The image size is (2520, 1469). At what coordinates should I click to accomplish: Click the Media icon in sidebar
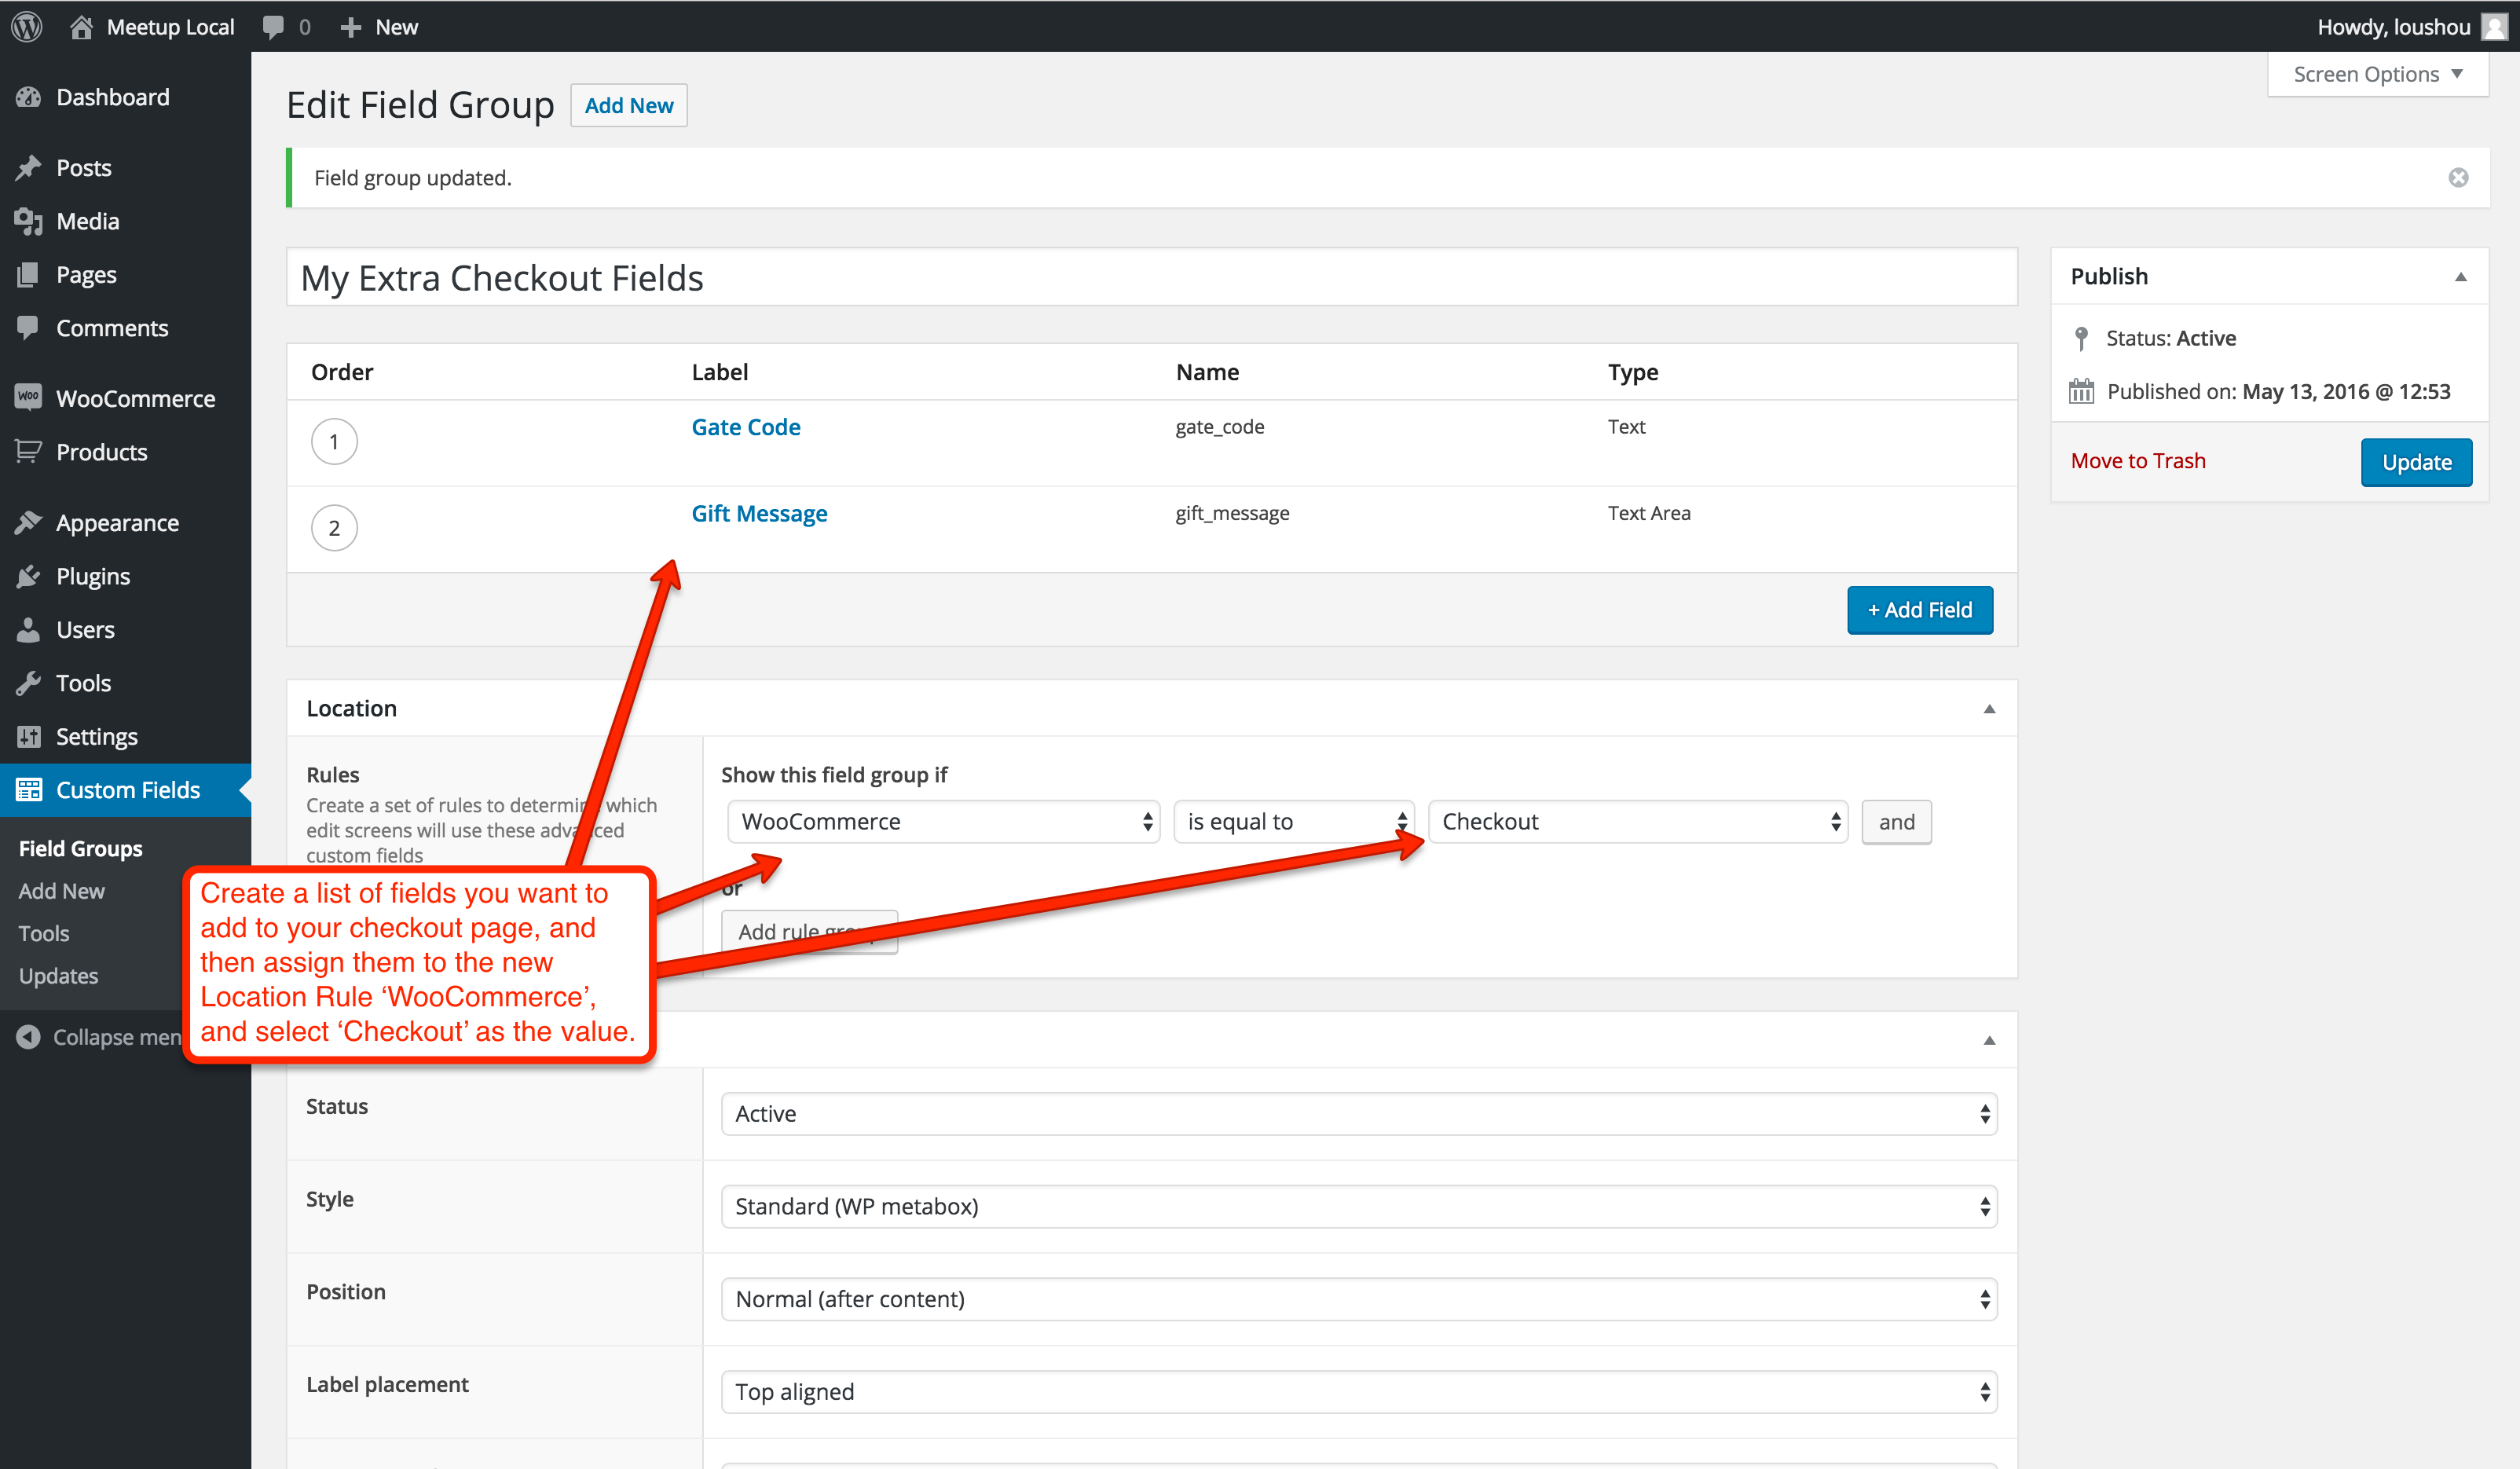28,221
